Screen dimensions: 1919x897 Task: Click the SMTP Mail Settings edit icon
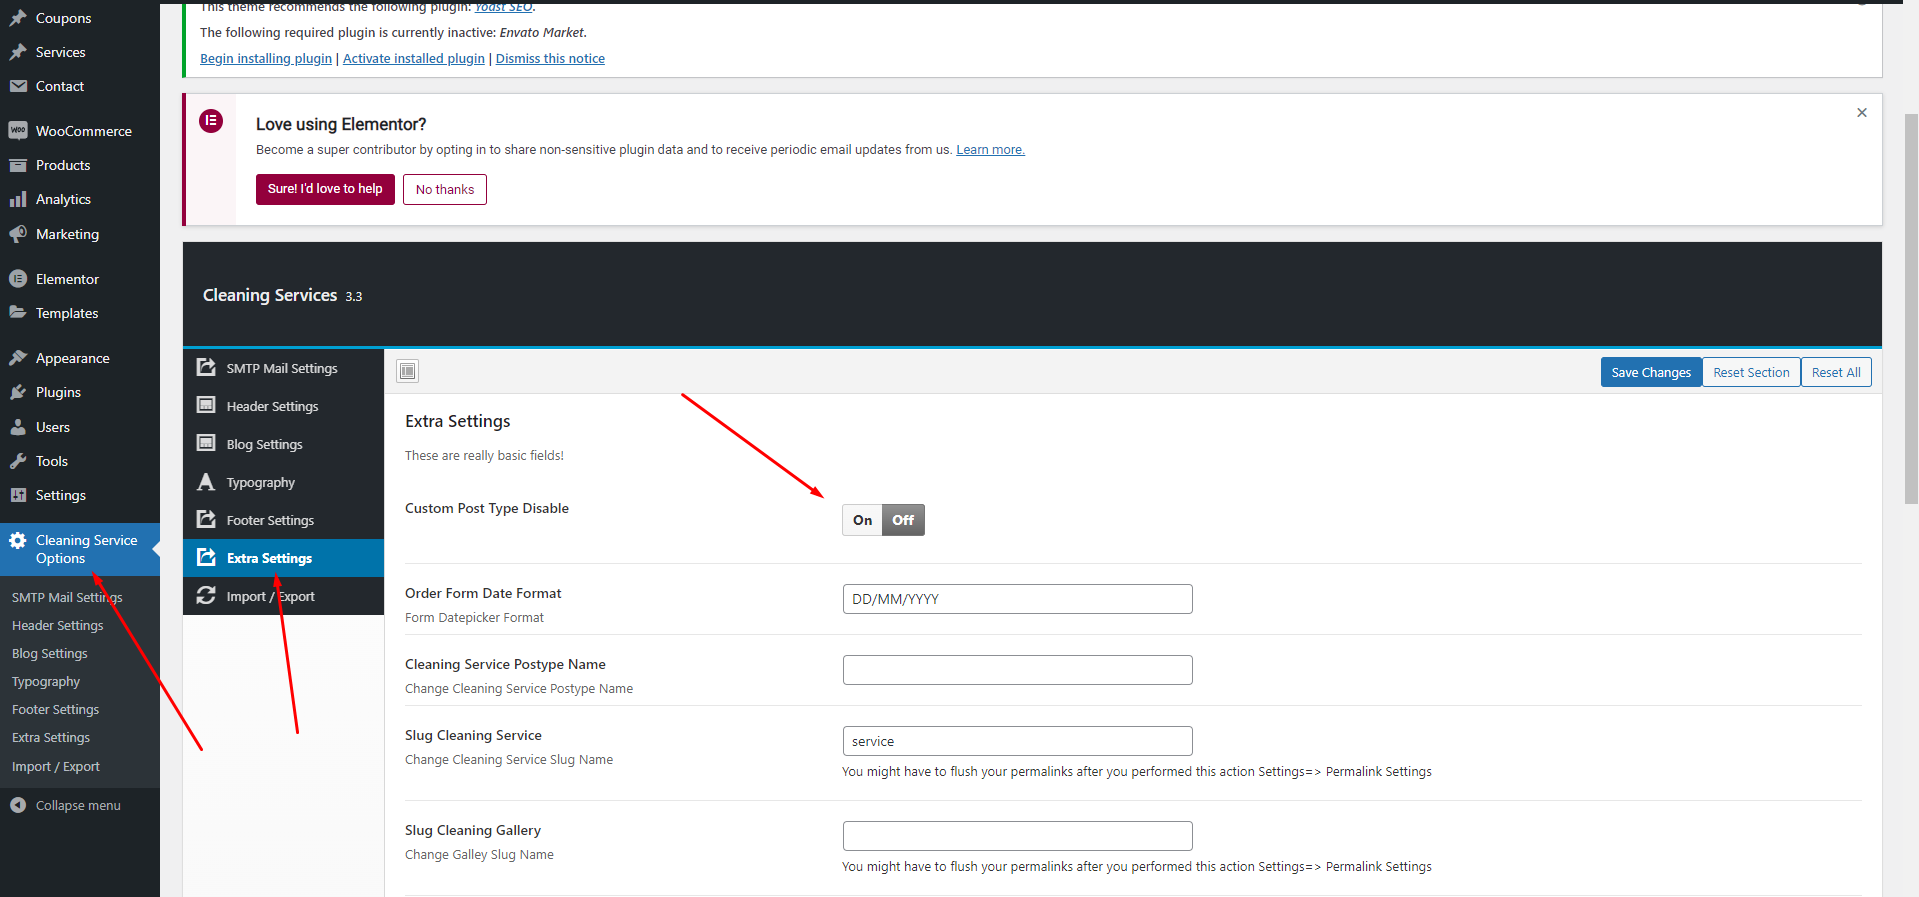click(206, 367)
